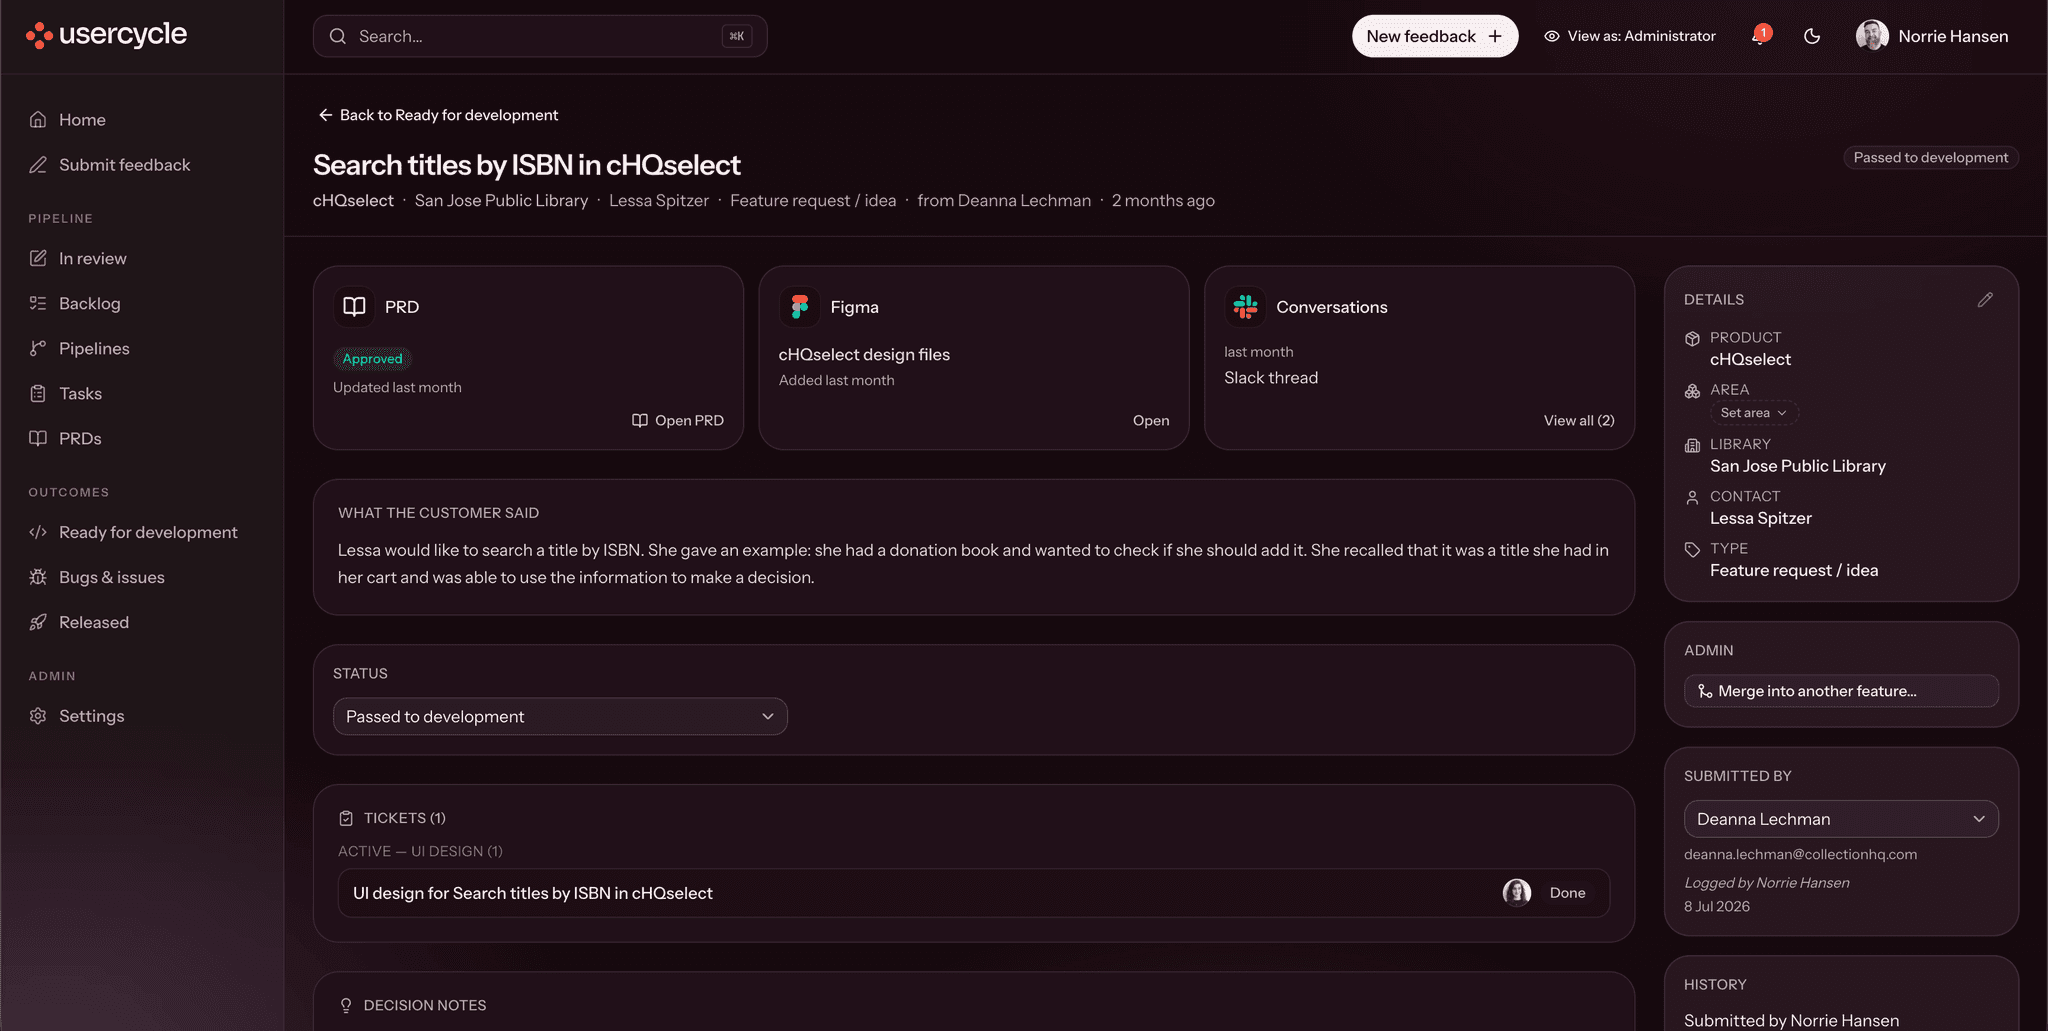This screenshot has width=2048, height=1031.
Task: Click the Backlog list icon
Action: (x=38, y=304)
